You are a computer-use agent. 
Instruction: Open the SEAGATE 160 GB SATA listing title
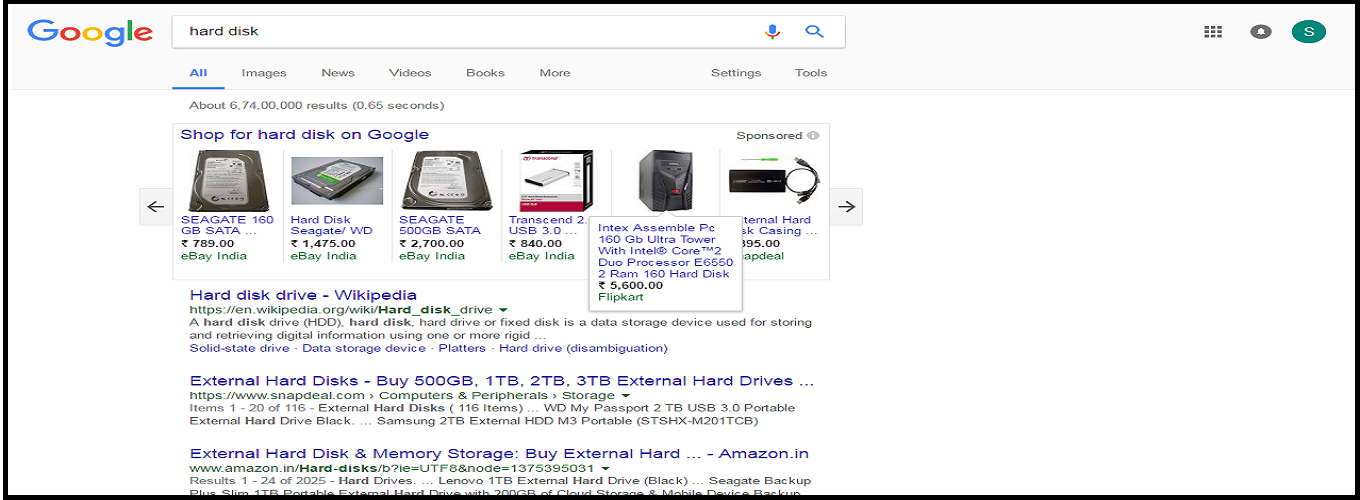(x=227, y=225)
